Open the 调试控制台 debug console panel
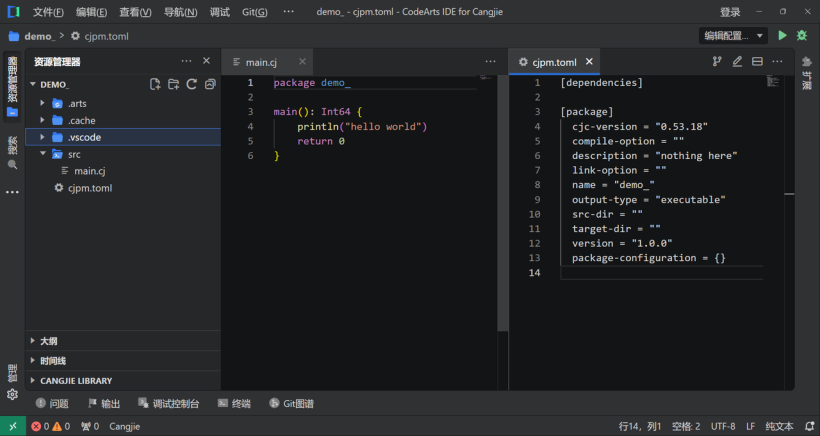Image resolution: width=820 pixels, height=436 pixels. [x=168, y=403]
